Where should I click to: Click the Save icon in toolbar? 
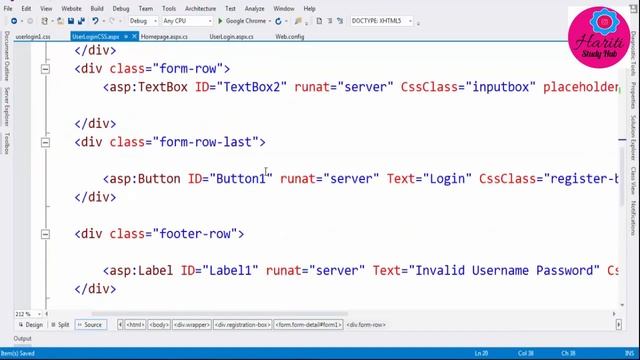click(71, 21)
